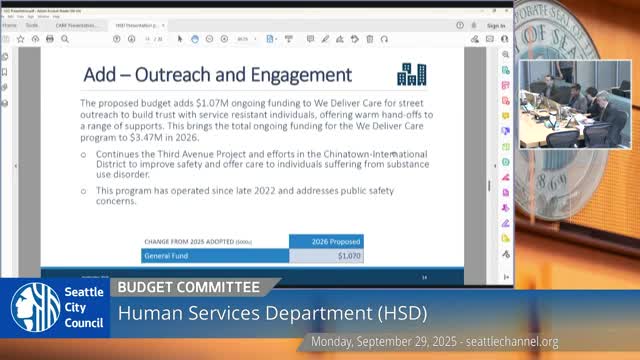Image resolution: width=640 pixels, height=360 pixels.
Task: Open red pen Redact tool in right pane
Action: click(506, 177)
